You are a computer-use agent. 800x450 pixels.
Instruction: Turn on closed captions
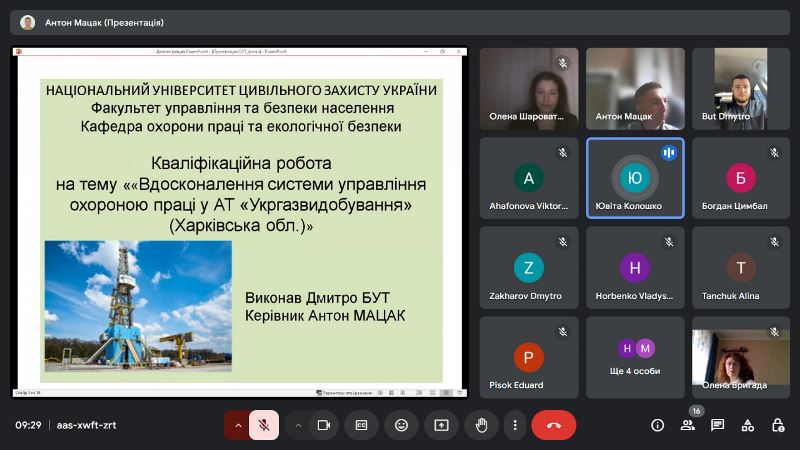(361, 425)
